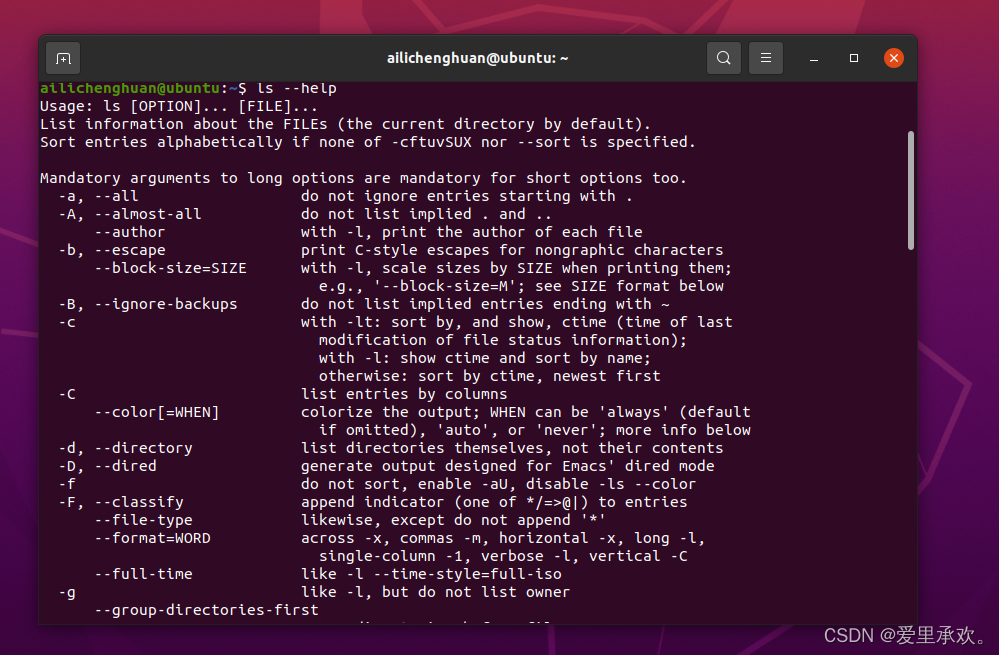Close the terminal window

click(x=893, y=58)
